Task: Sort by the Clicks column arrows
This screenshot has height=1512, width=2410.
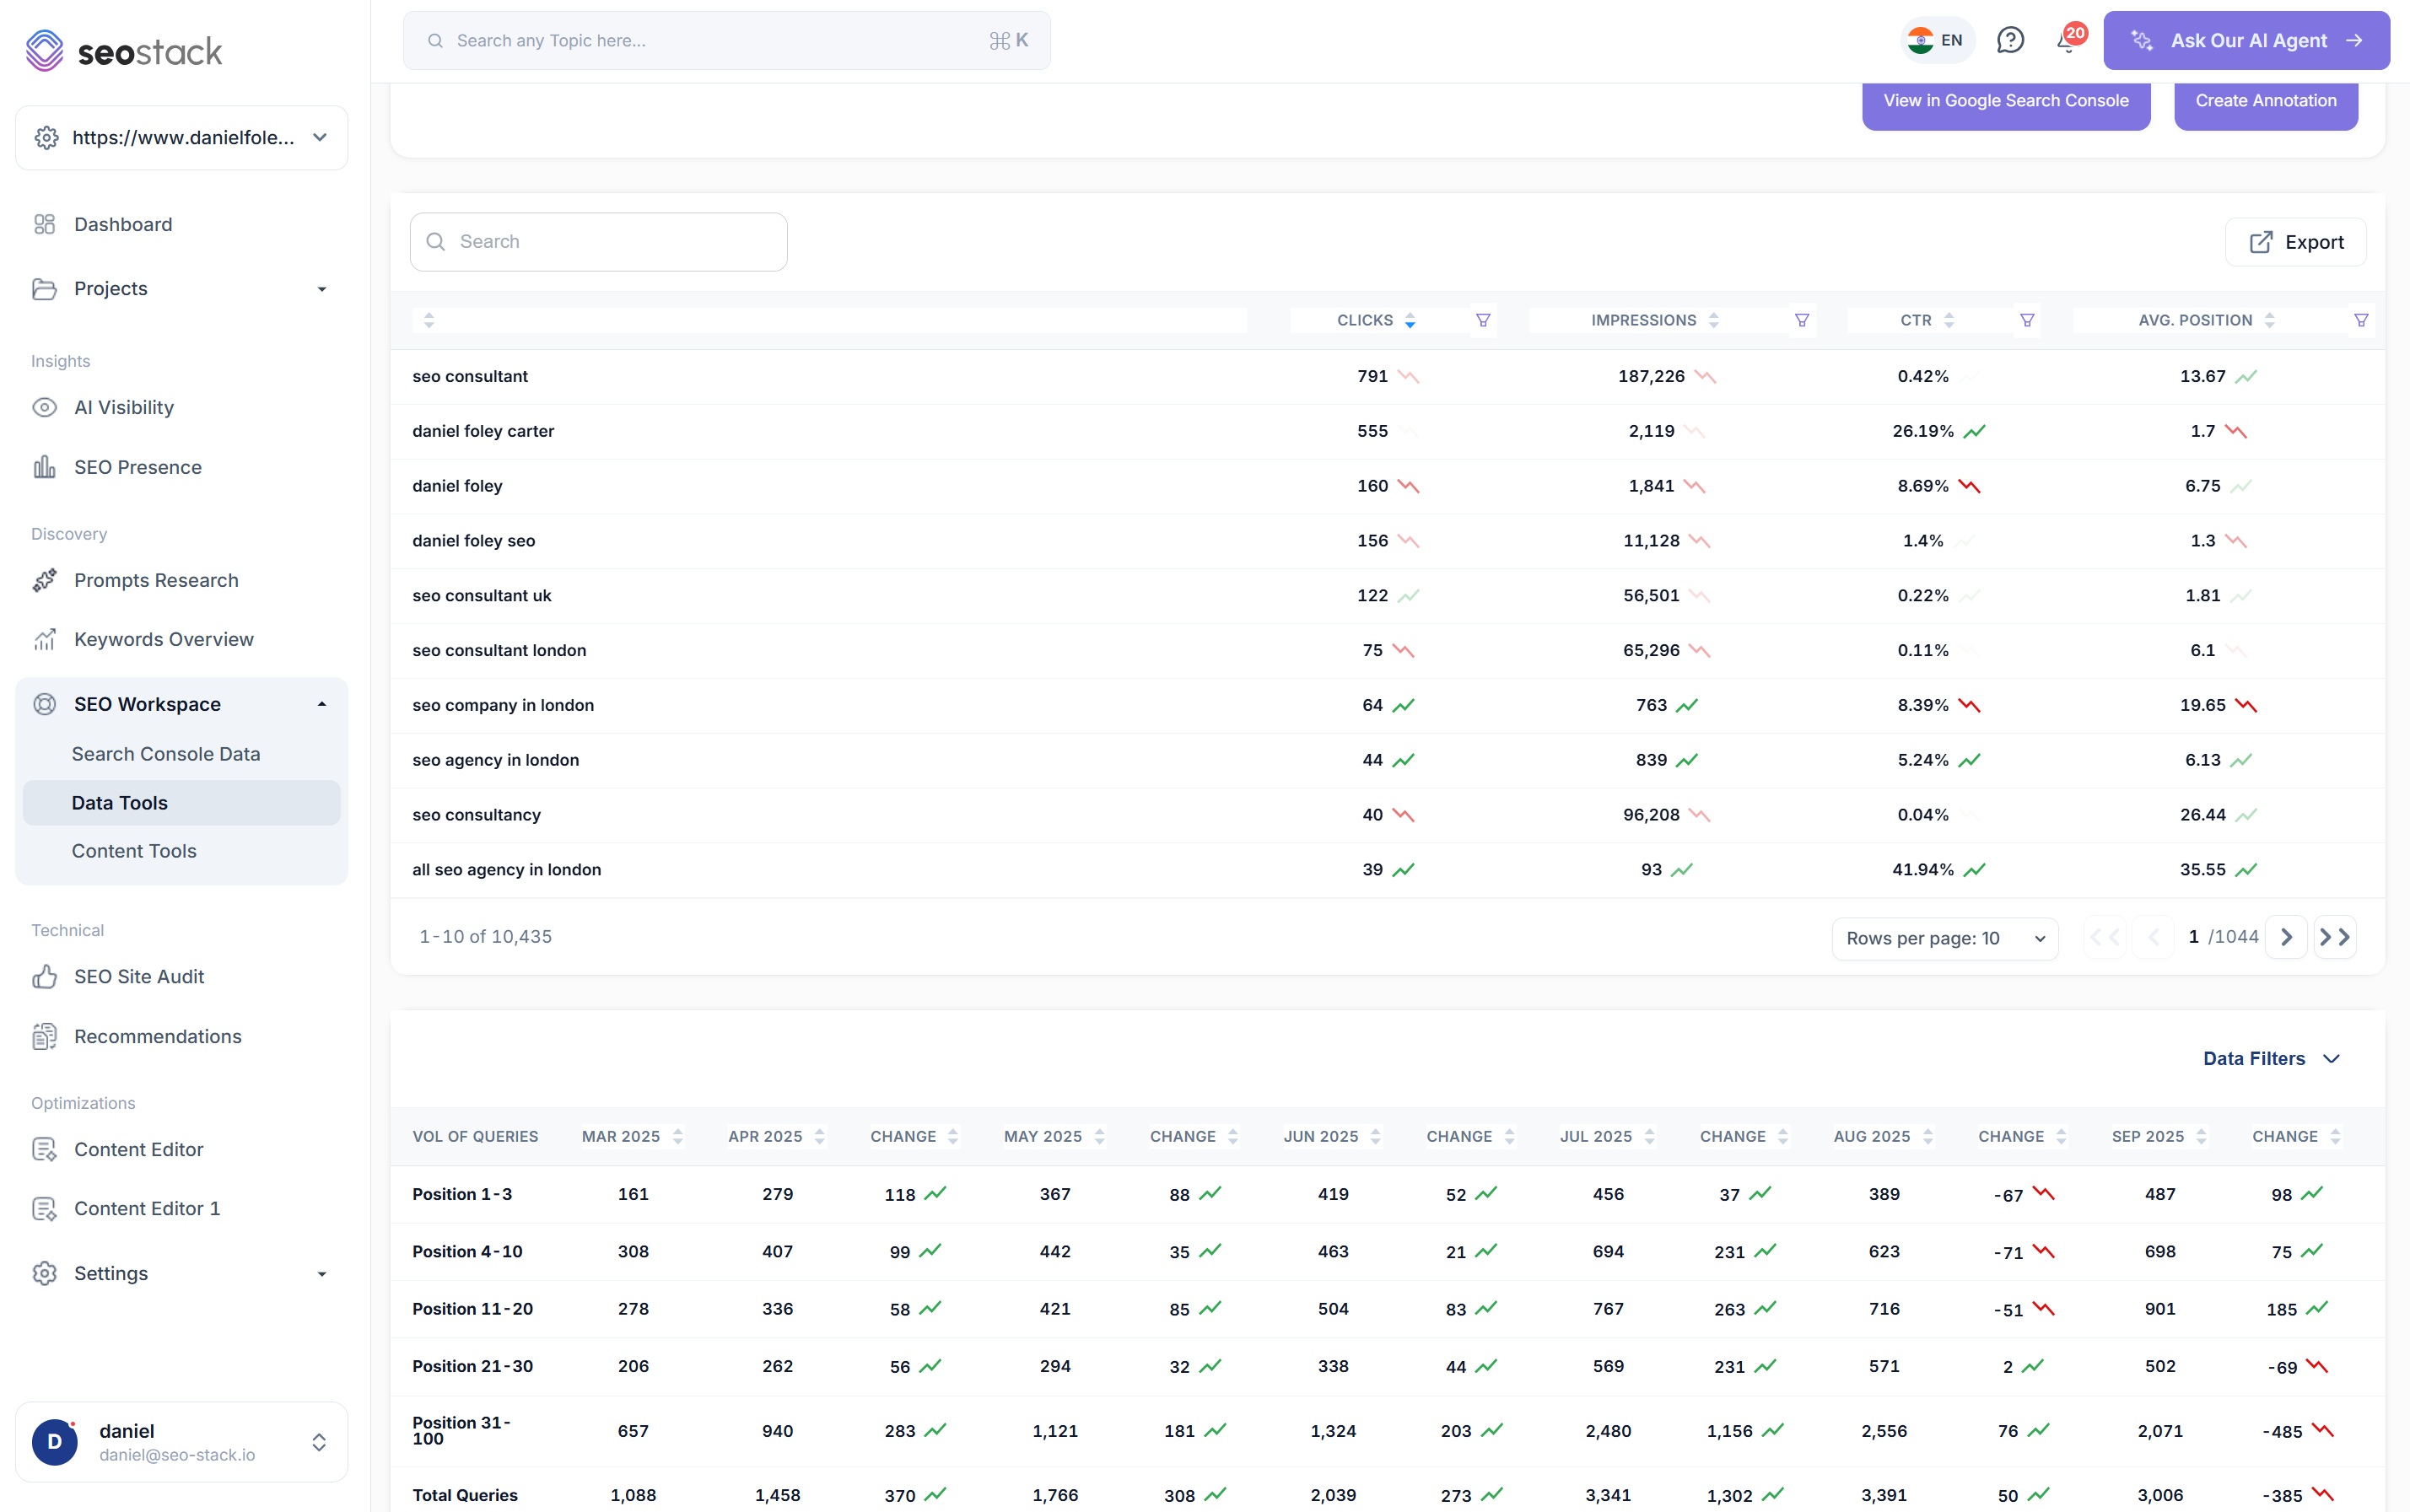Action: [x=1410, y=320]
